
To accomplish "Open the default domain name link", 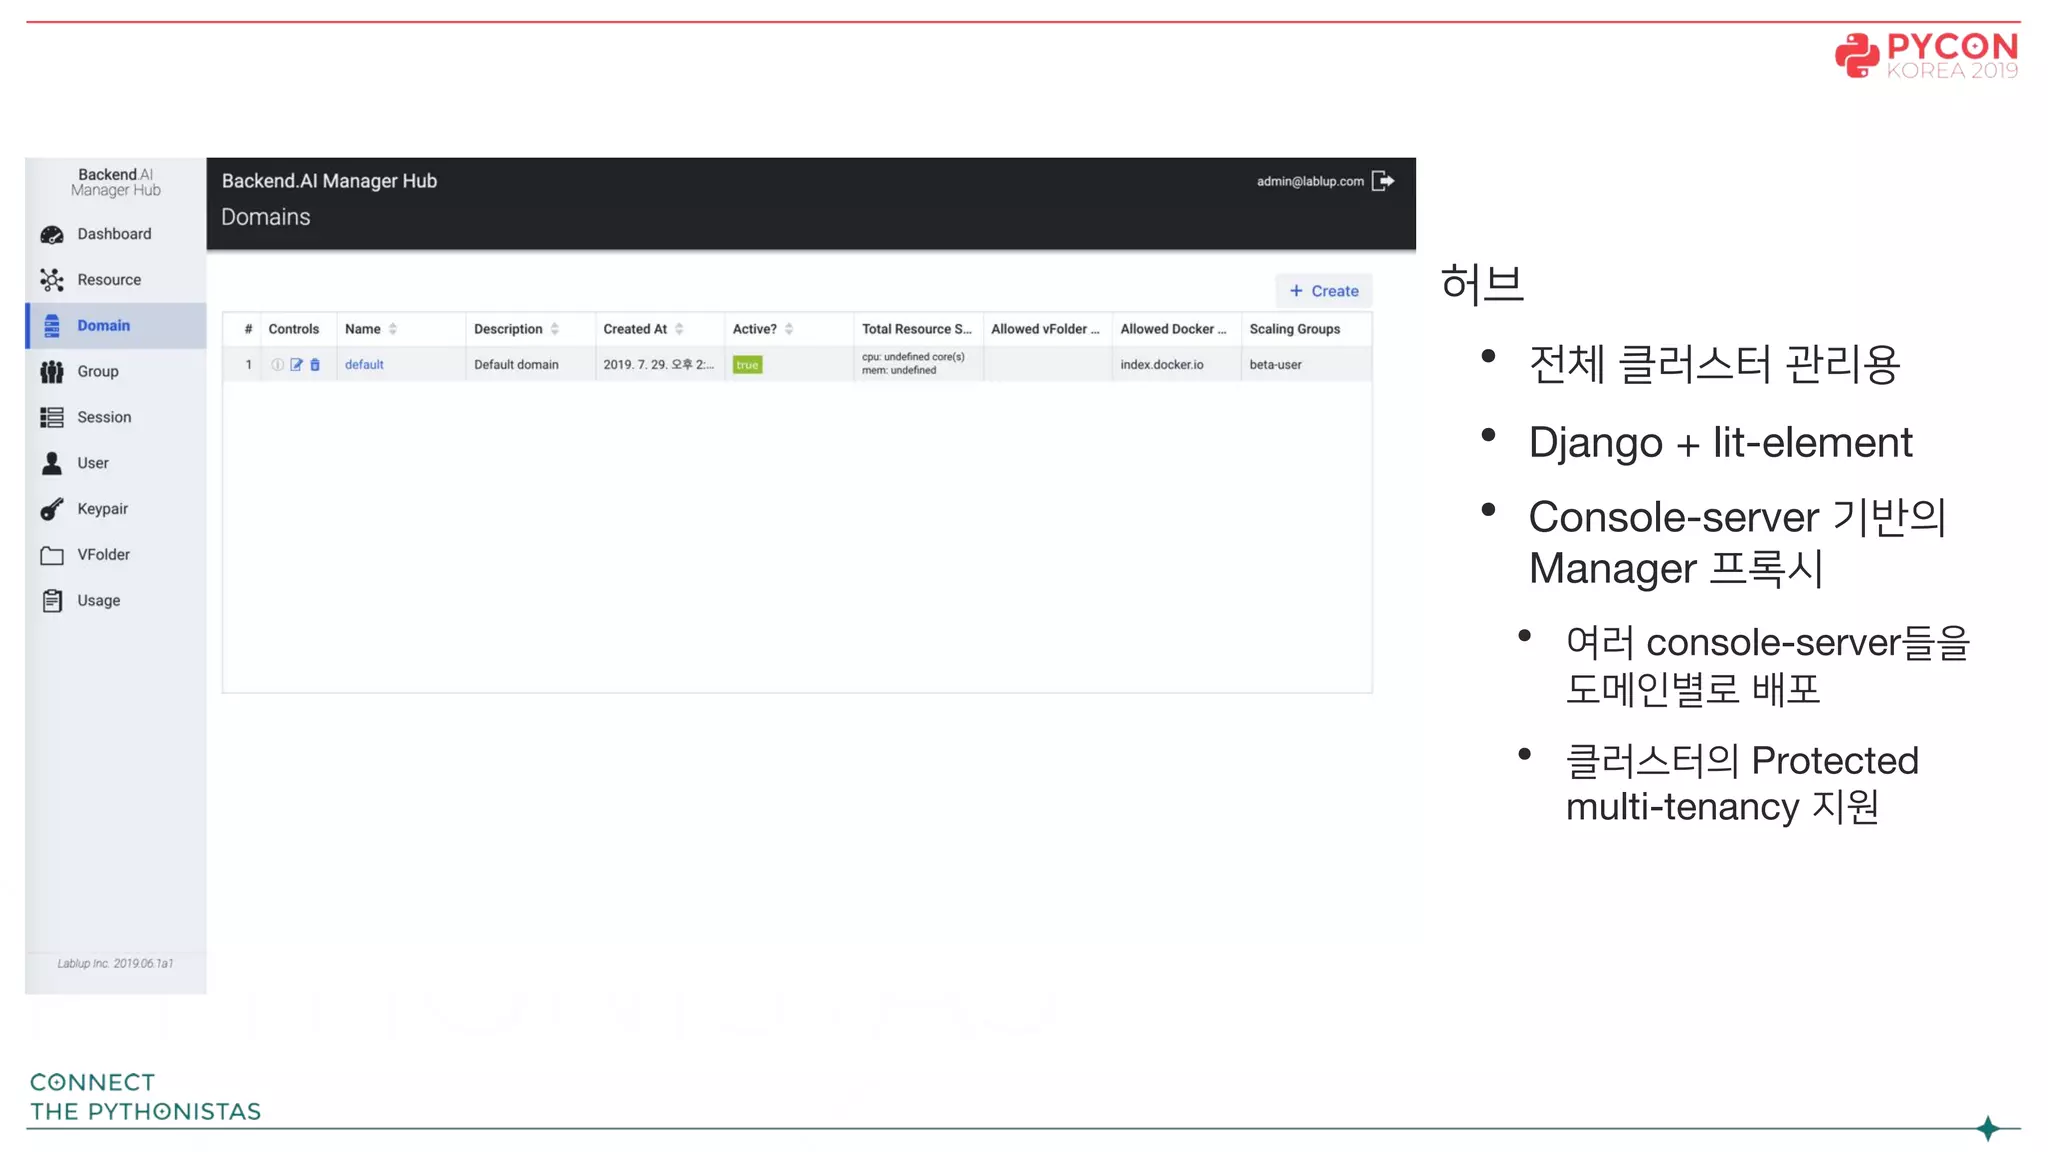I will (x=364, y=365).
